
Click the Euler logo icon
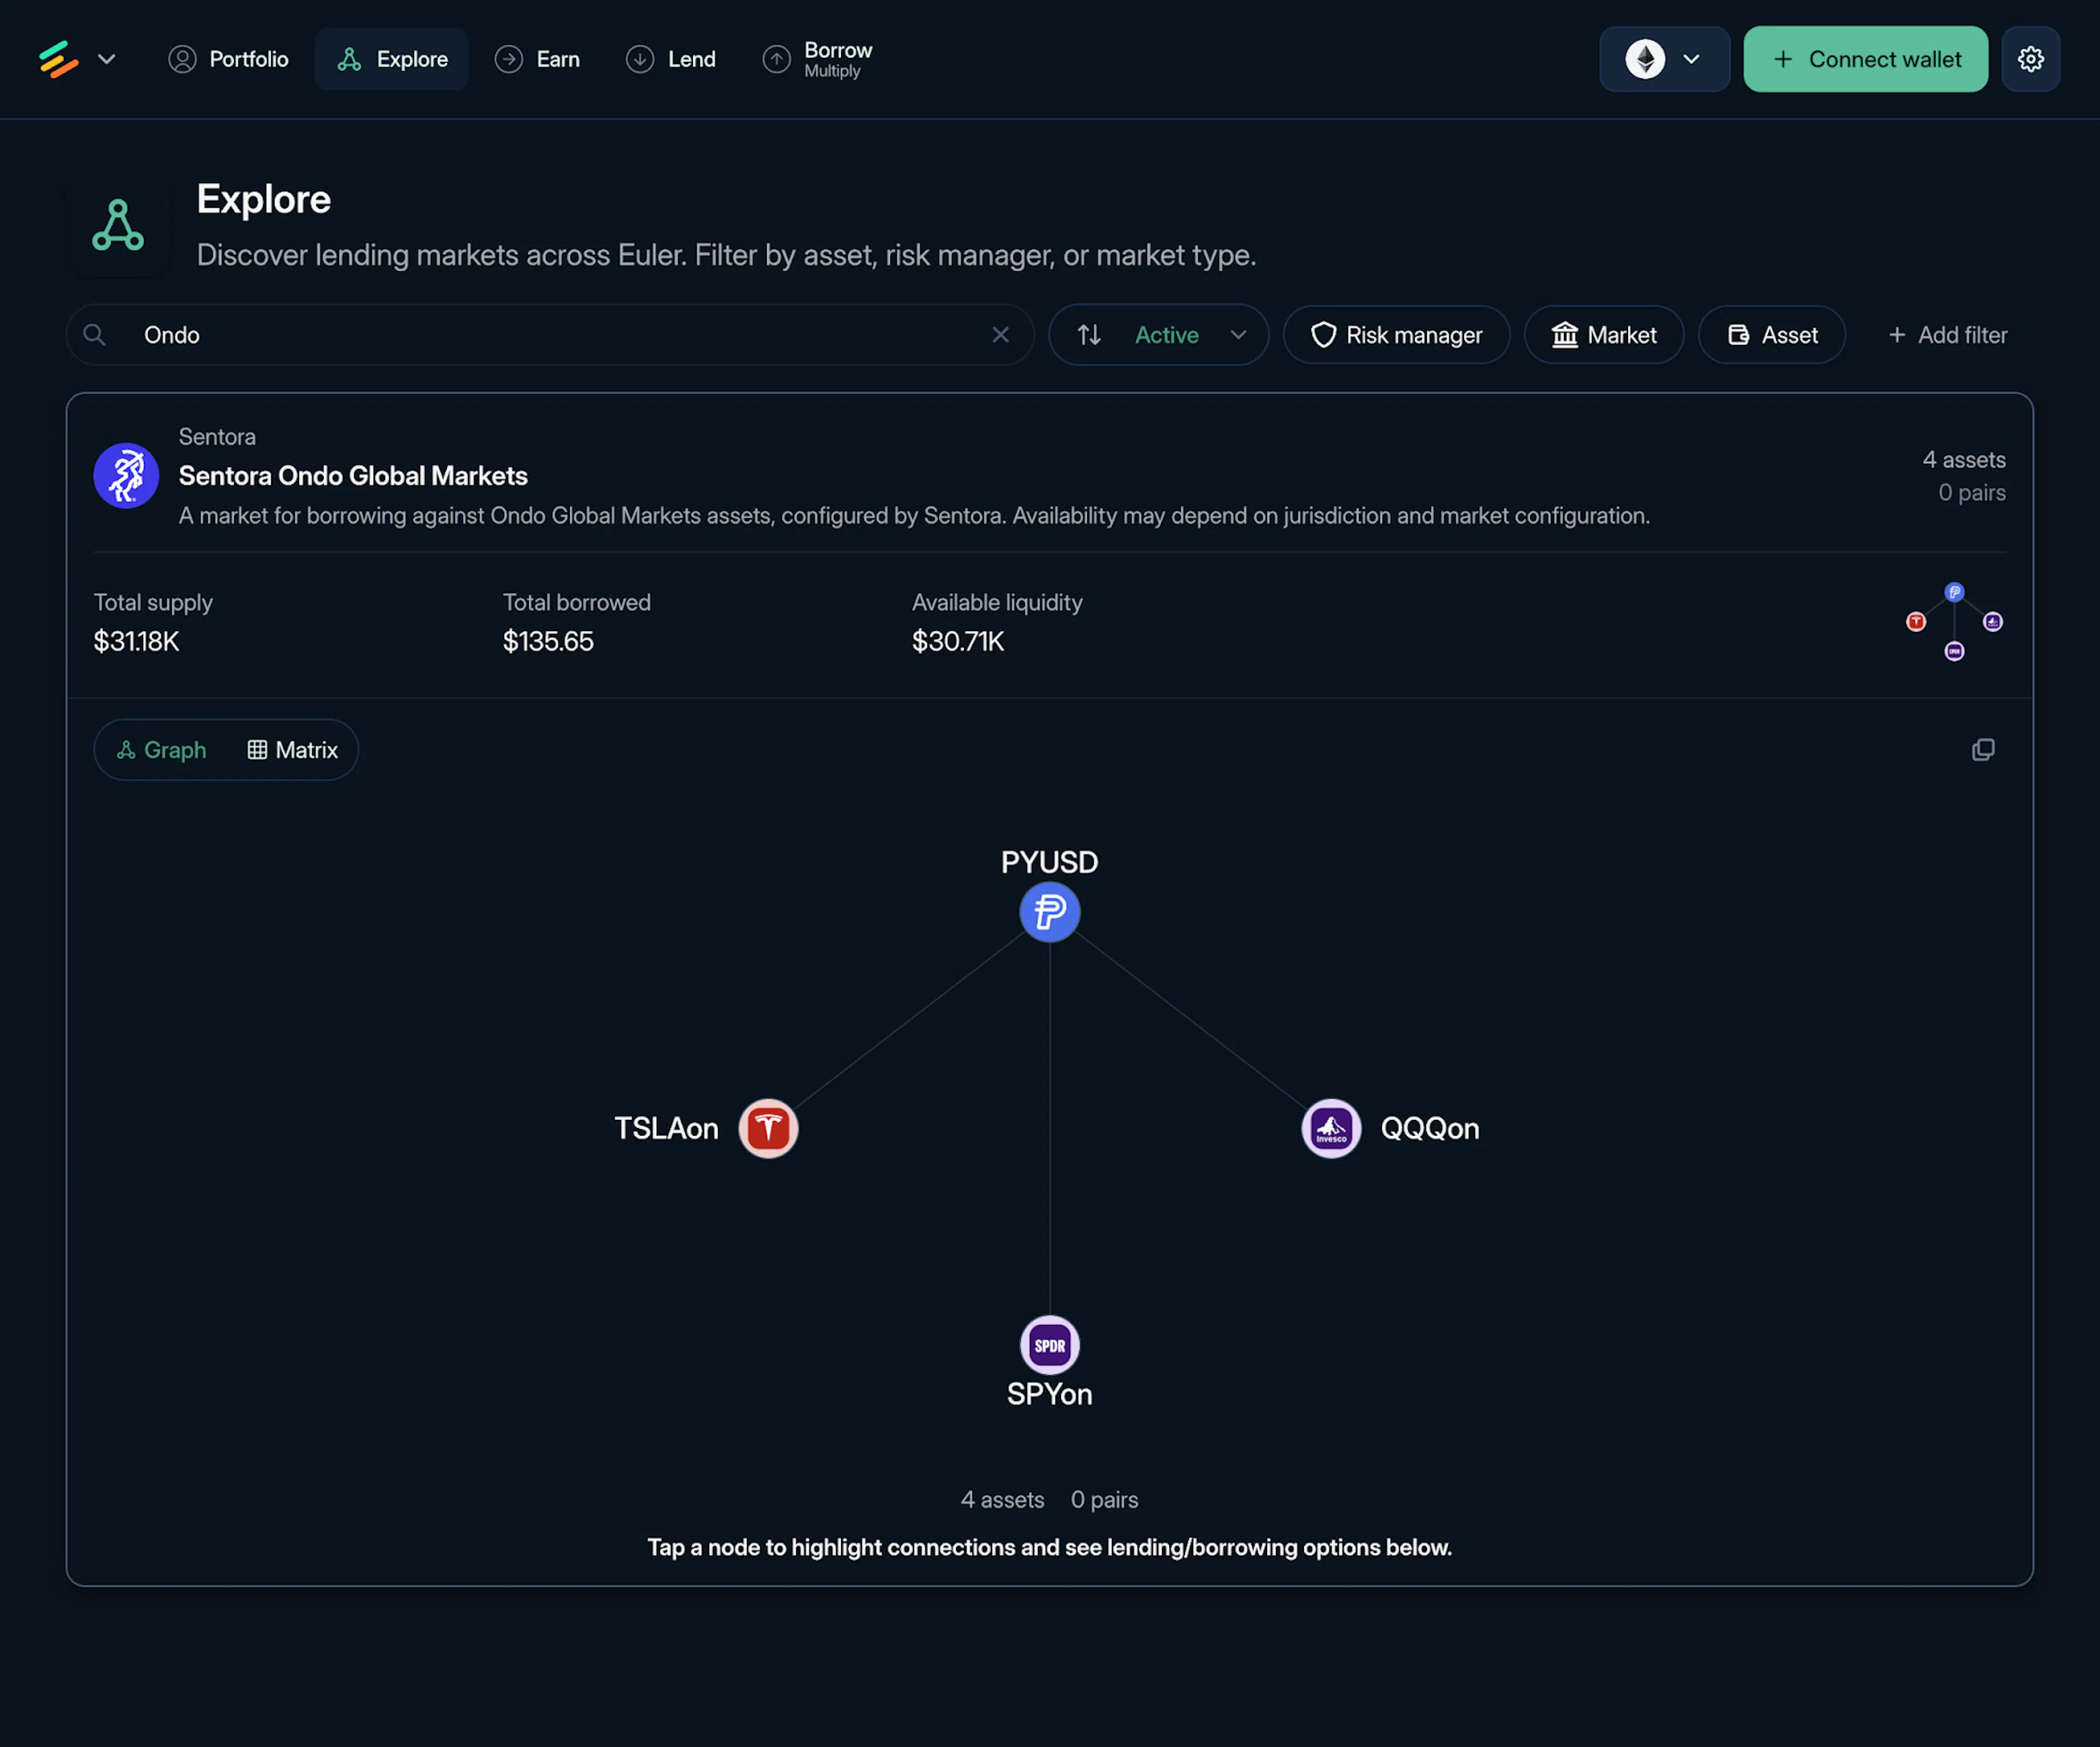tap(58, 59)
